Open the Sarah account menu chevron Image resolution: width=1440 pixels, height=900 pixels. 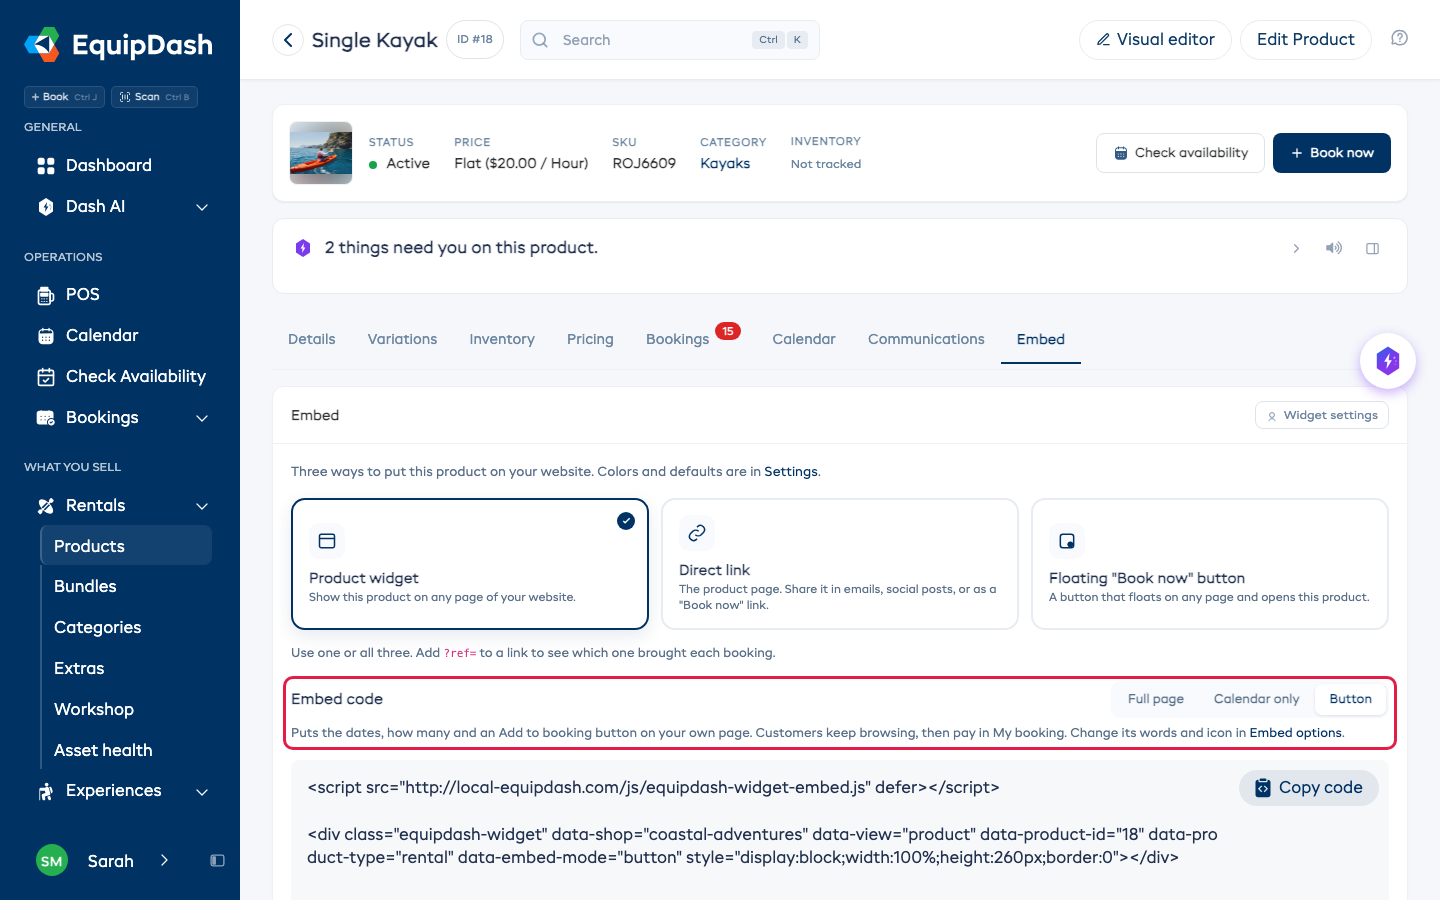(164, 861)
